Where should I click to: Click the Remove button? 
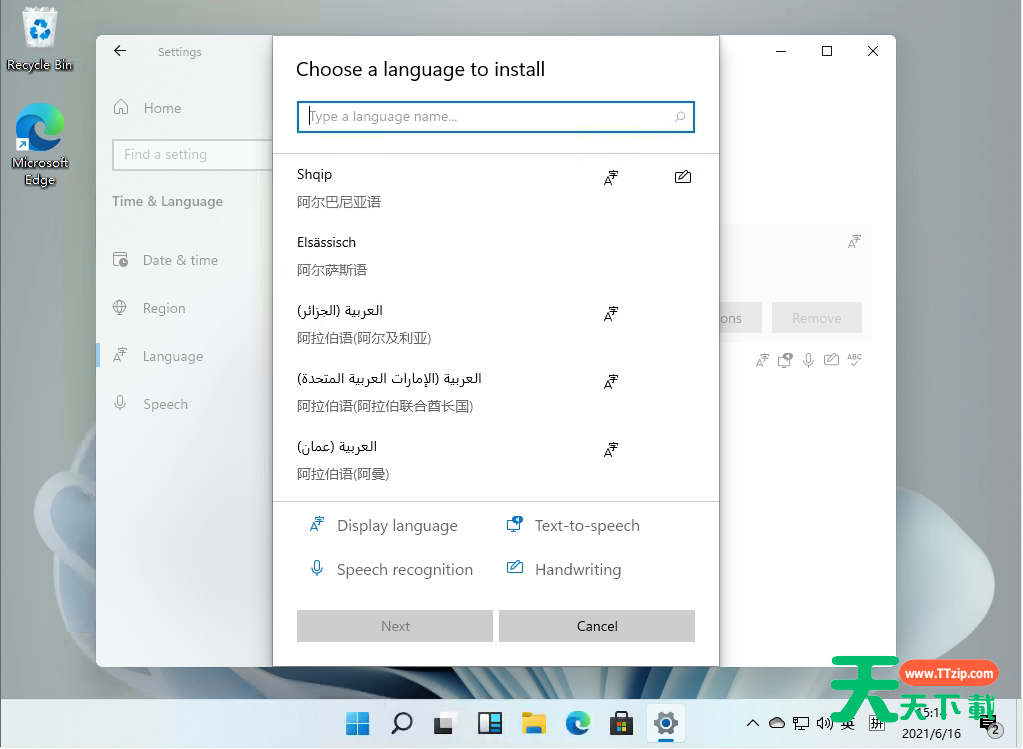(x=817, y=317)
